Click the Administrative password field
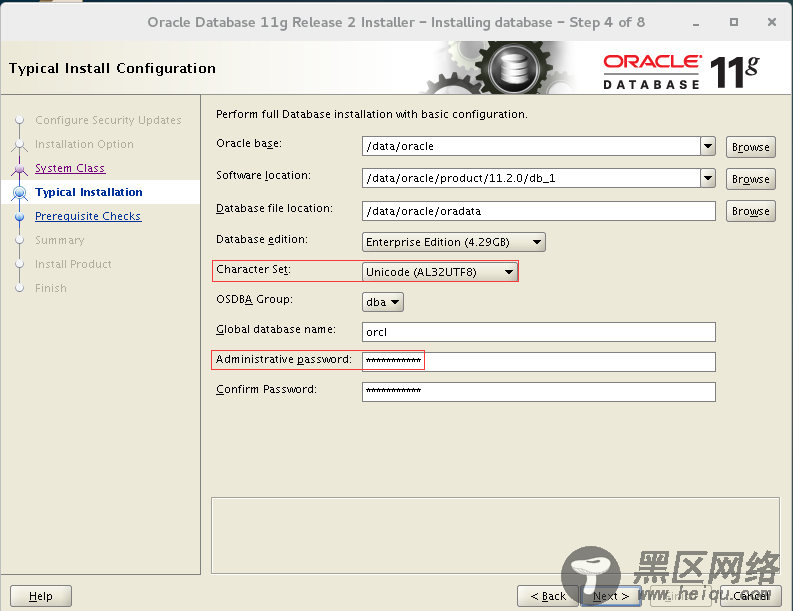793x611 pixels. pyautogui.click(x=539, y=362)
